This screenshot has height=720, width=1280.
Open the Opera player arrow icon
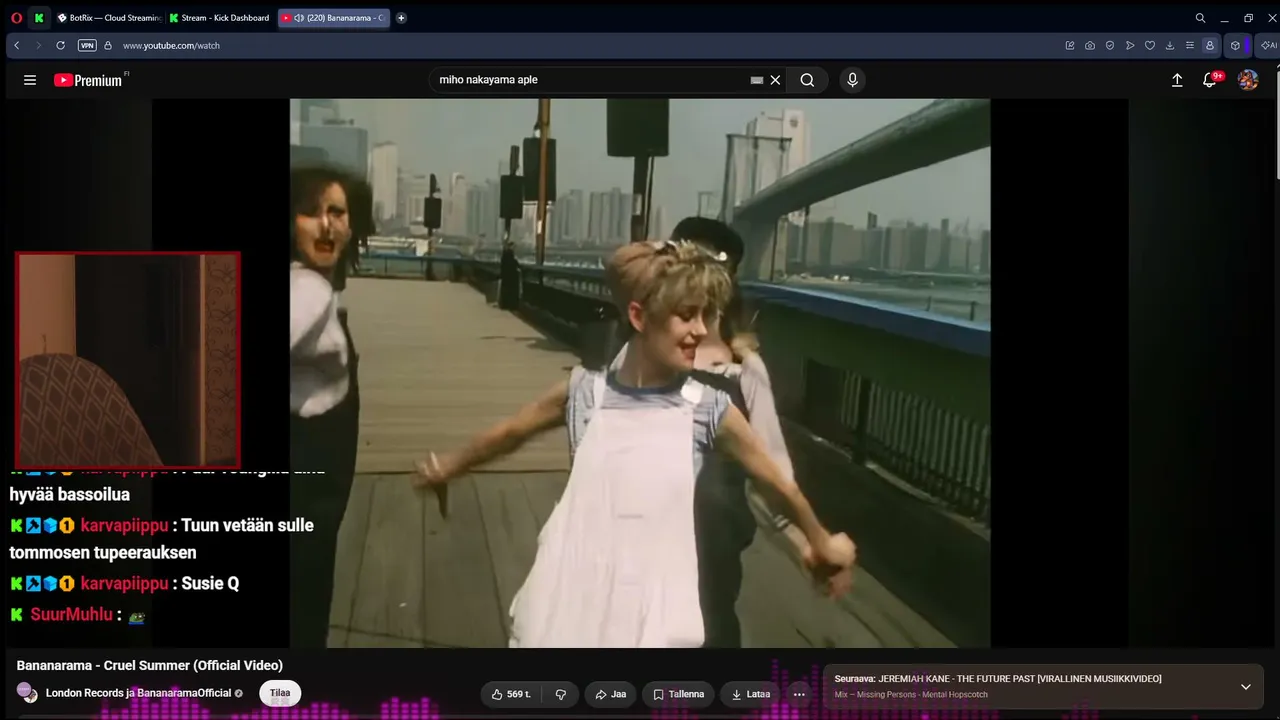[x=1130, y=45]
